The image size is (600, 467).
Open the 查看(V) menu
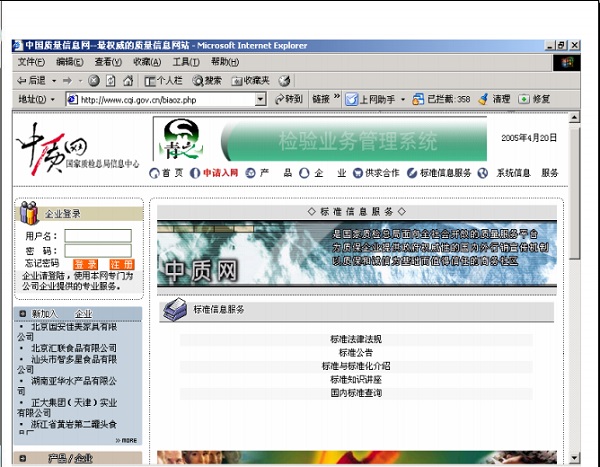click(108, 62)
